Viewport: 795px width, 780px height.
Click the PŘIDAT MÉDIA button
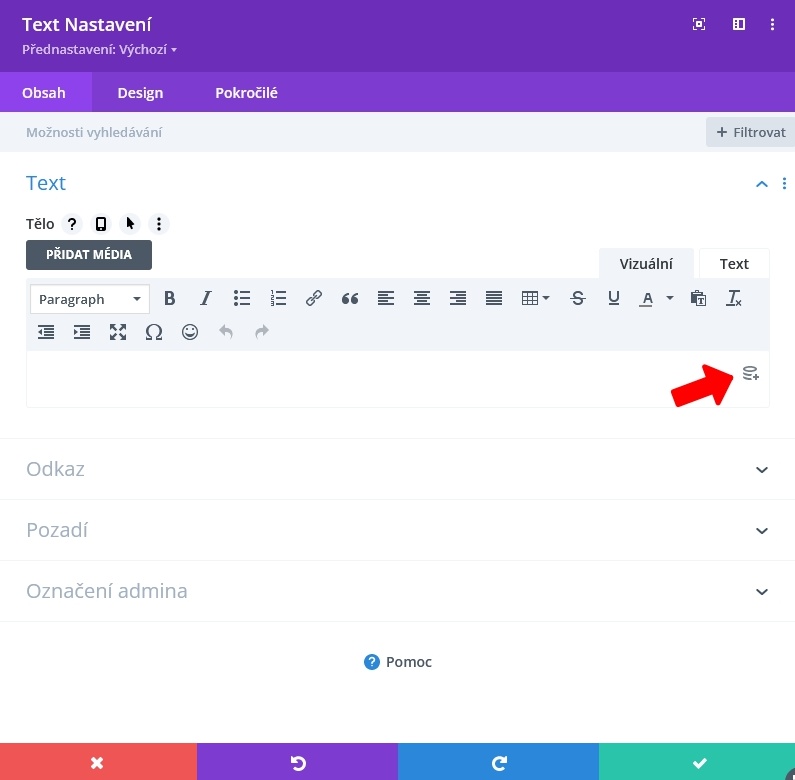coord(89,255)
